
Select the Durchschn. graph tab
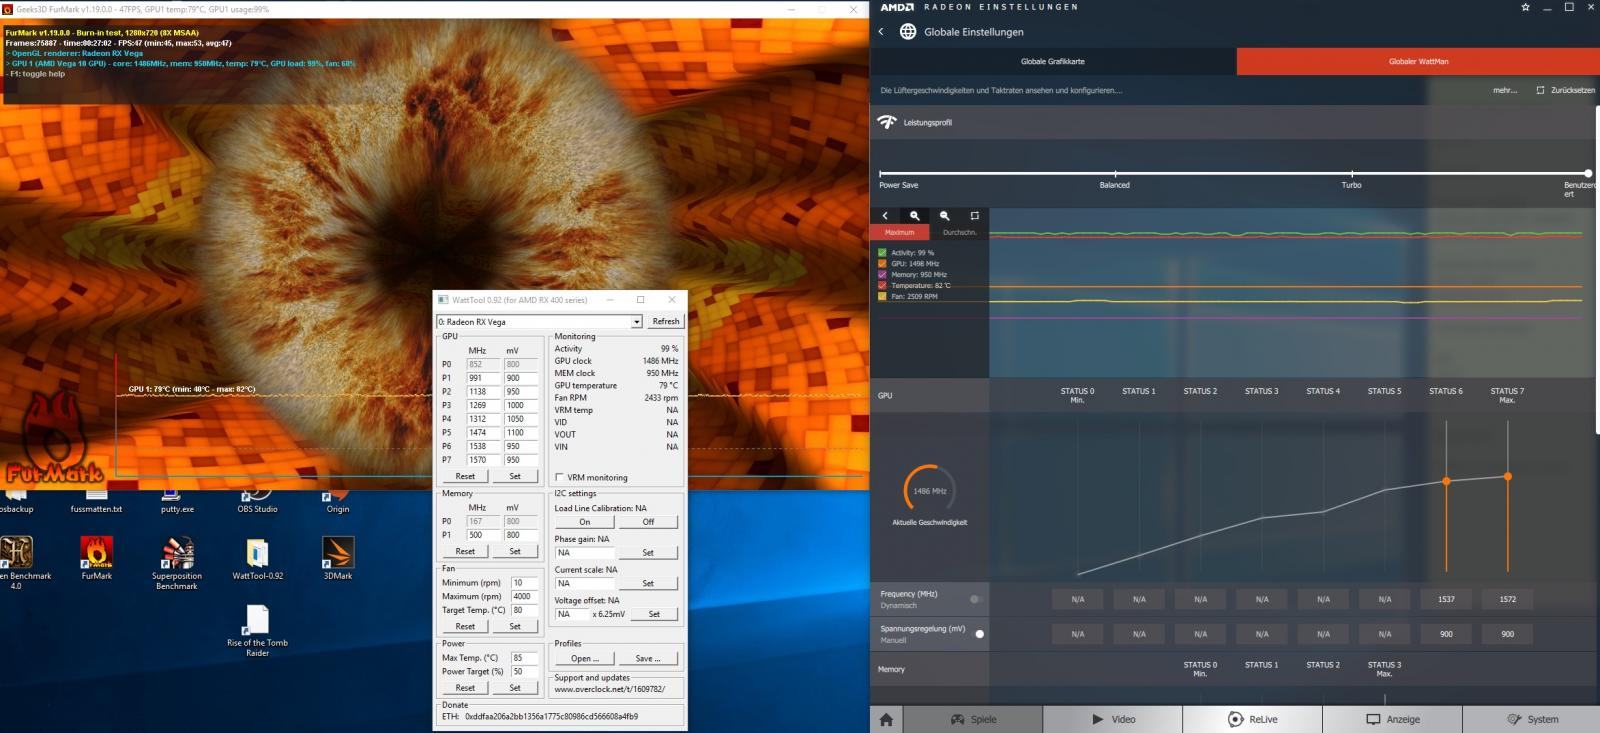pos(959,232)
